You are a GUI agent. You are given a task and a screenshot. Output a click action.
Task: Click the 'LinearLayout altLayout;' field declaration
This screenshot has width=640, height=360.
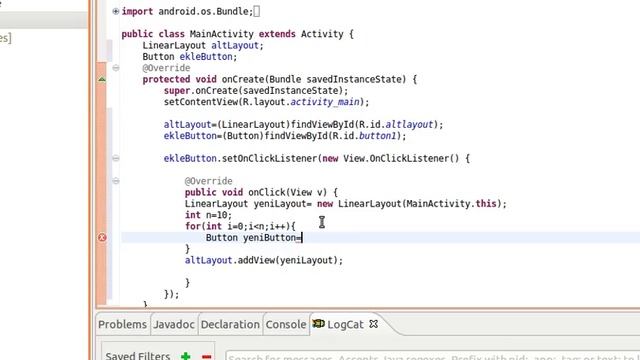tap(203, 45)
